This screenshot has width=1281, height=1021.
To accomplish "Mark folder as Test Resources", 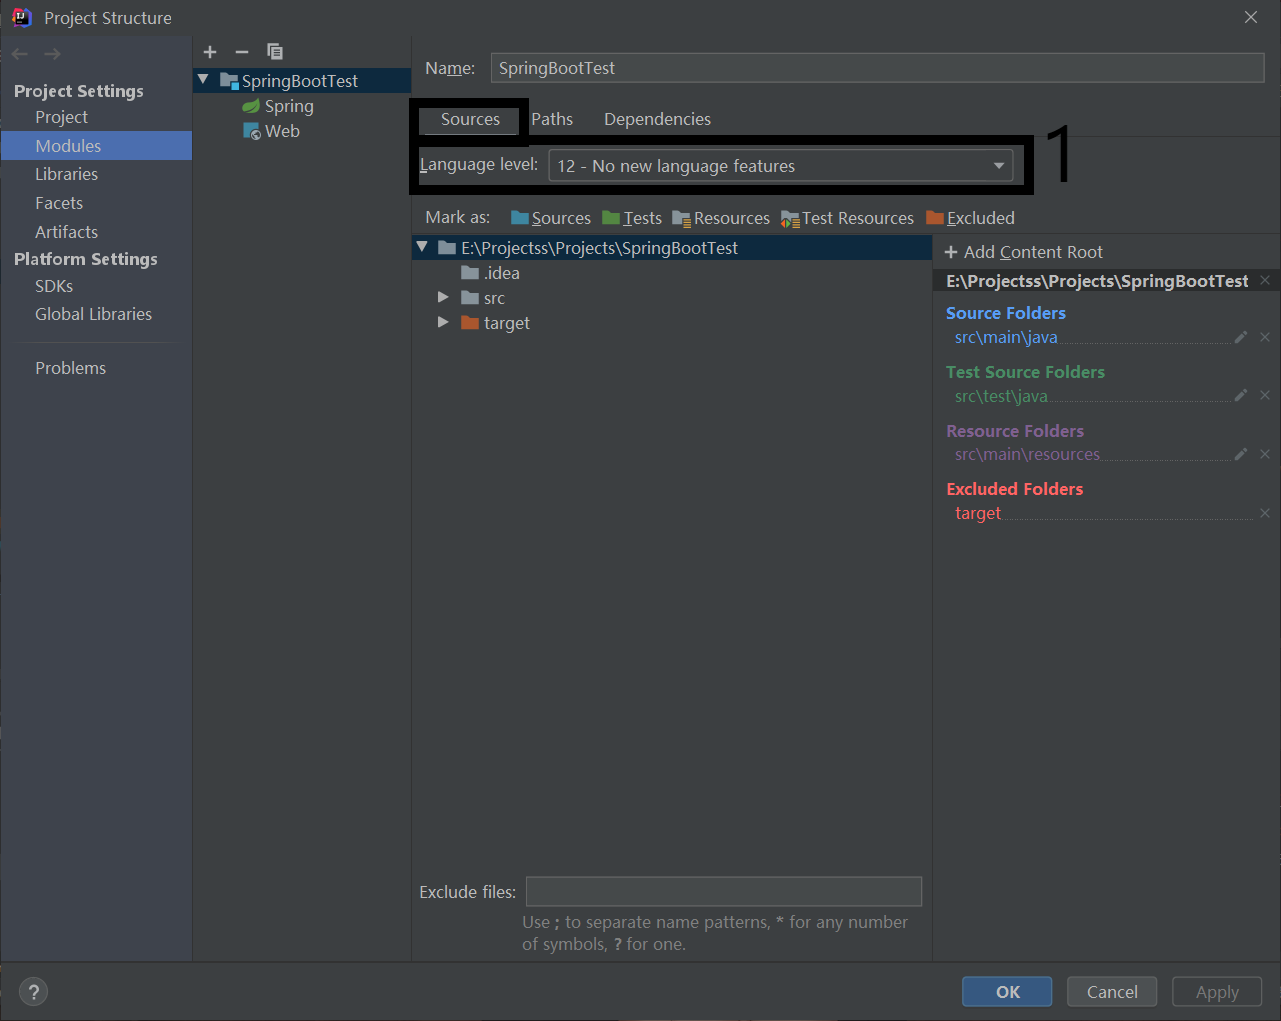I will [x=847, y=218].
